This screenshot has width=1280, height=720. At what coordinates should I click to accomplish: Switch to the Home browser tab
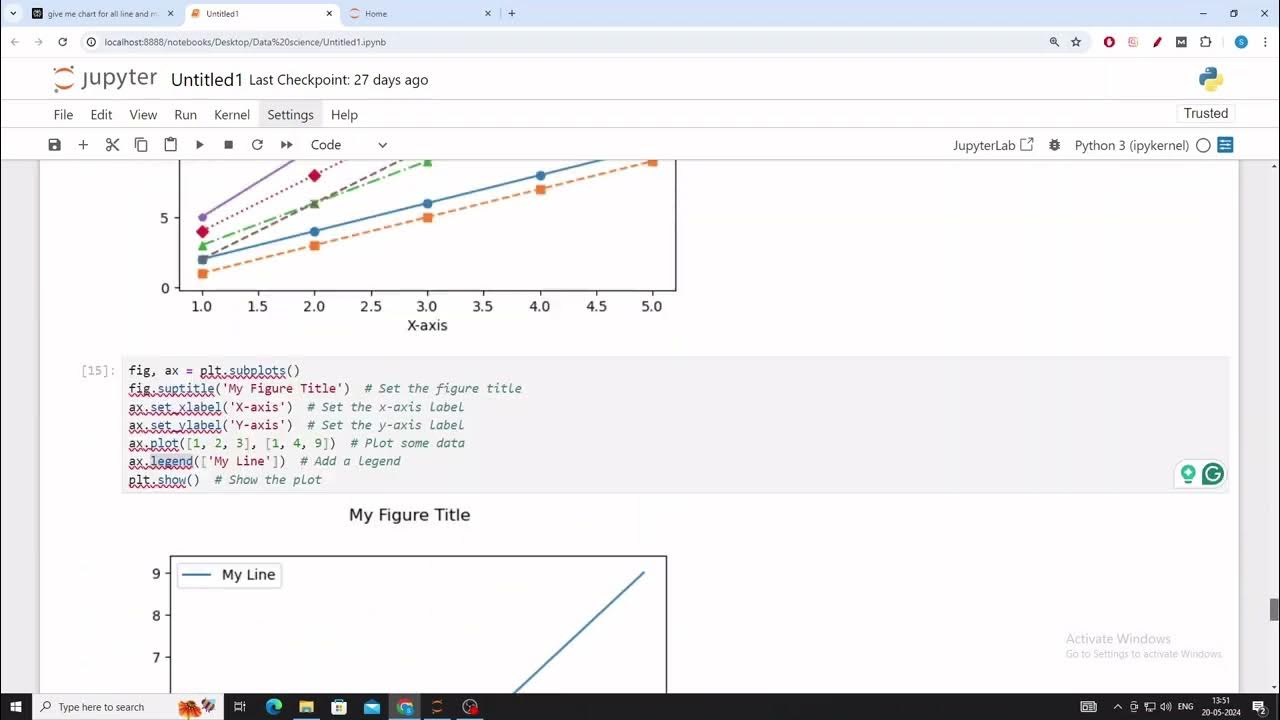coord(420,14)
